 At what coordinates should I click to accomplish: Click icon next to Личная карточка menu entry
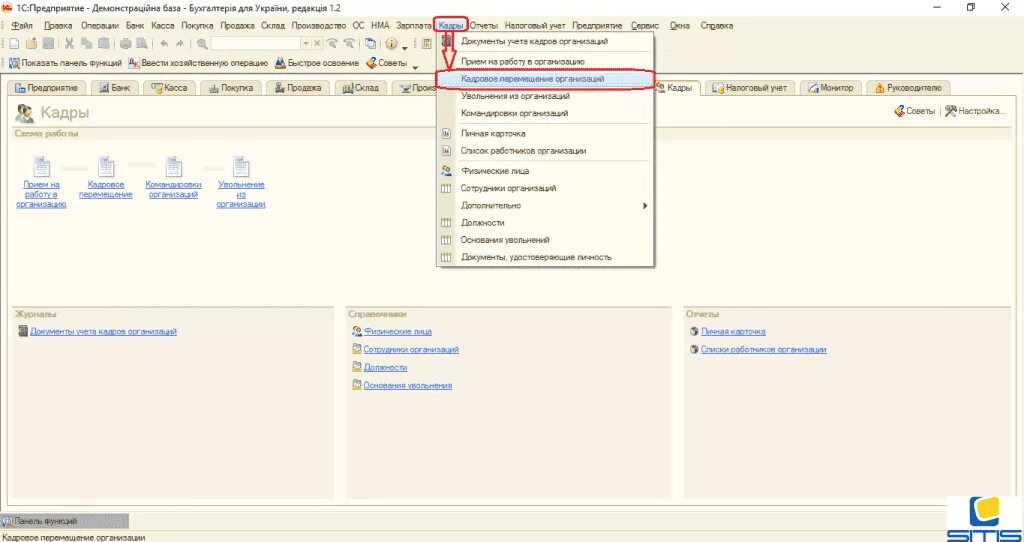447,133
